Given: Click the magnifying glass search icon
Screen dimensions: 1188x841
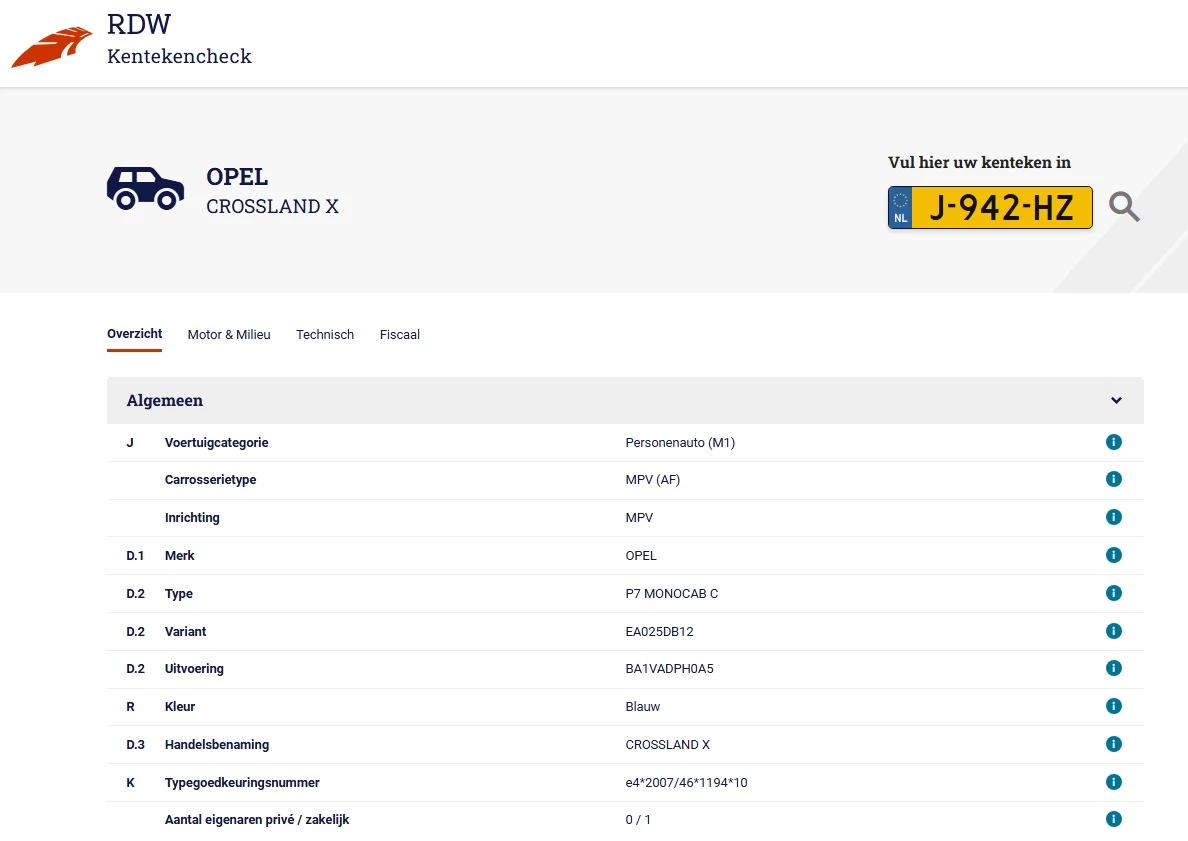Looking at the screenshot, I should coord(1124,207).
